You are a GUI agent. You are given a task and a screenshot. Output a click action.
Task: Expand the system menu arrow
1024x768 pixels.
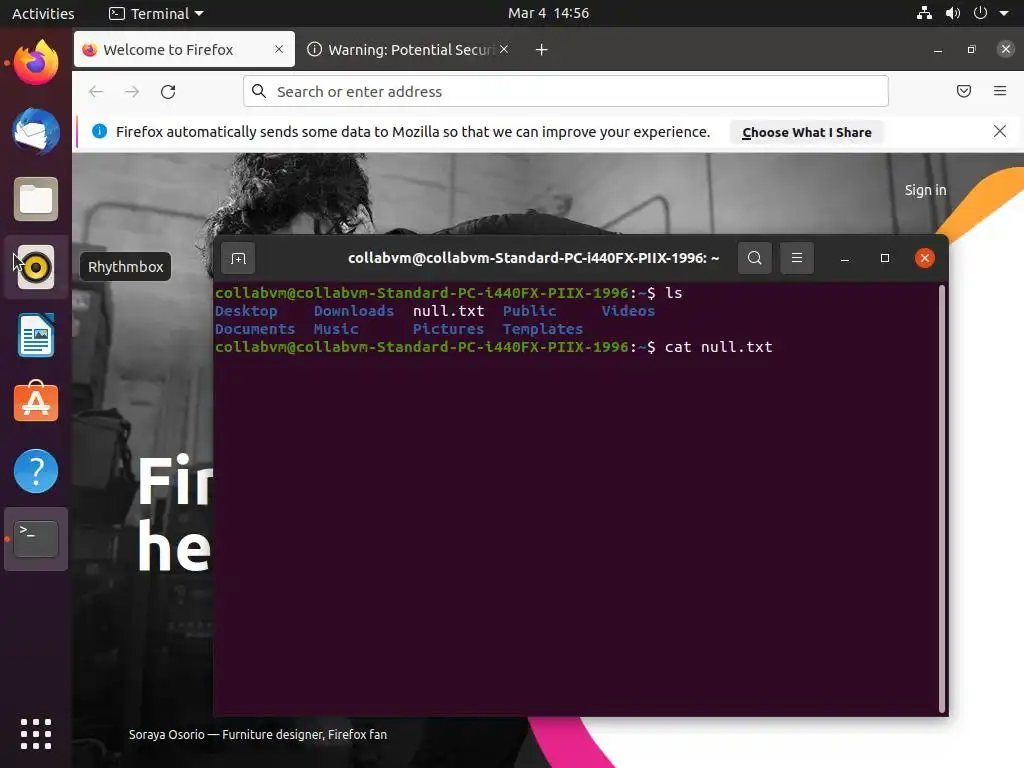click(x=1004, y=13)
